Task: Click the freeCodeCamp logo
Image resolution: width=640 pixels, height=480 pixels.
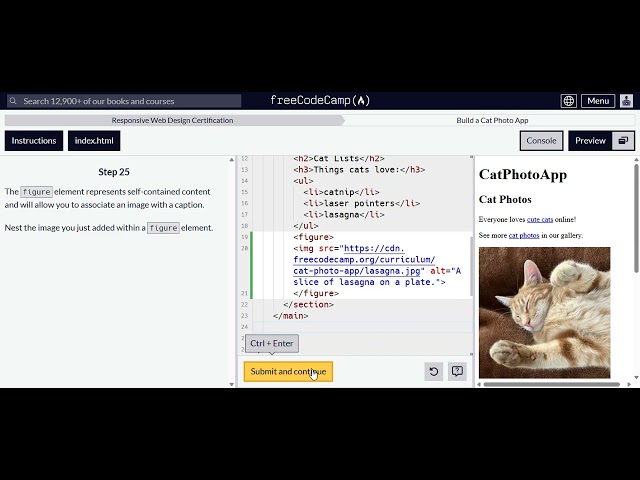Action: (320, 100)
